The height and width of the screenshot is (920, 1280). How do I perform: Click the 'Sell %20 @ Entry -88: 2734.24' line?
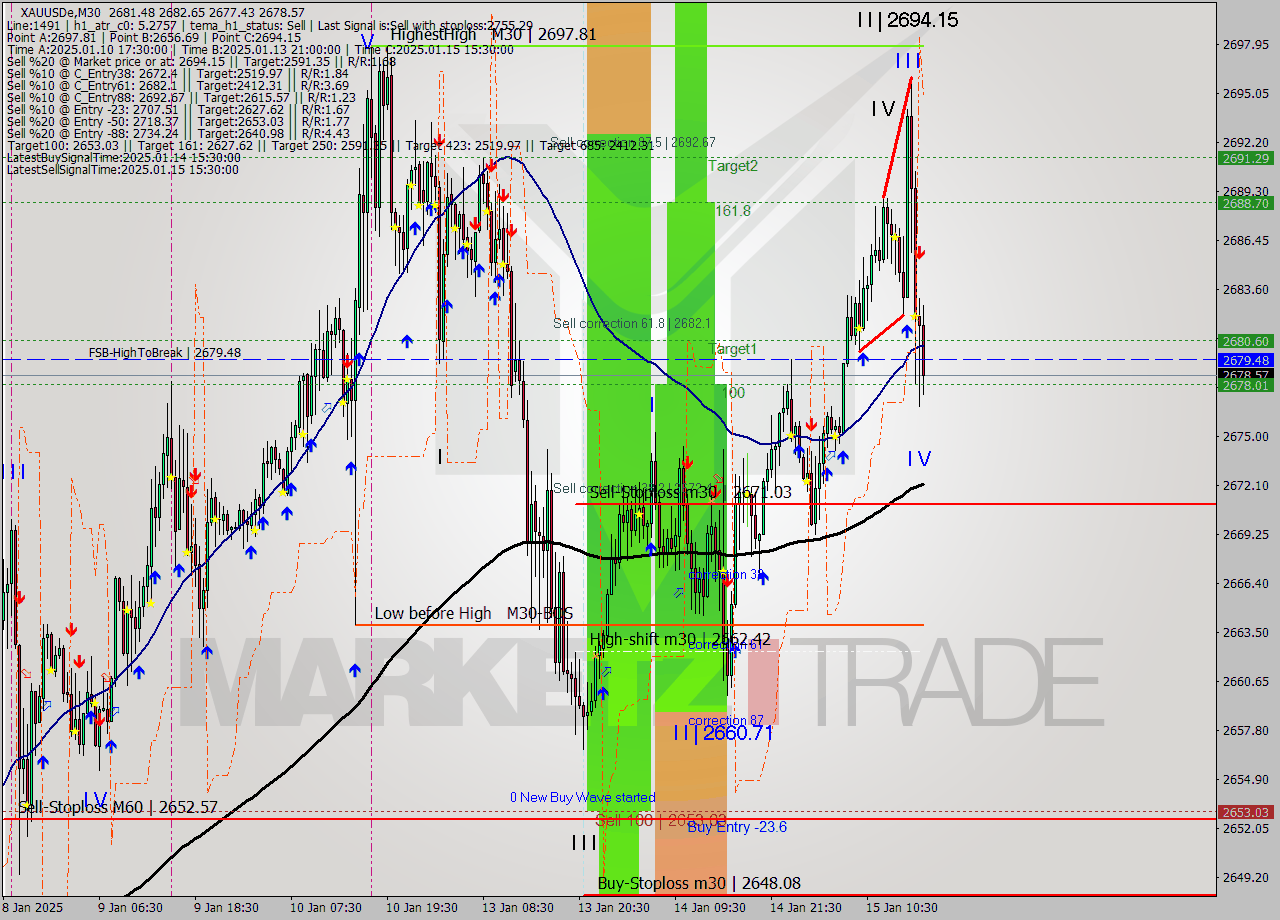click(178, 133)
